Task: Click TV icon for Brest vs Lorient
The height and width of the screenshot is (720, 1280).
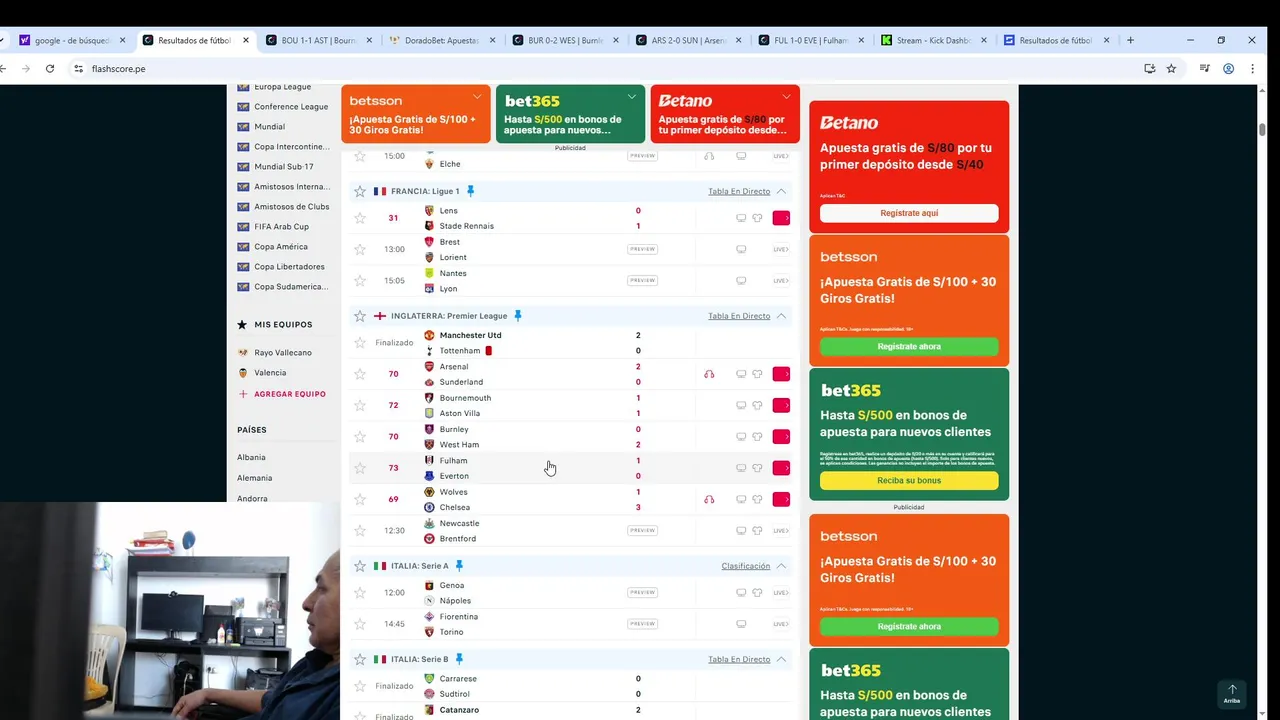Action: tap(741, 249)
